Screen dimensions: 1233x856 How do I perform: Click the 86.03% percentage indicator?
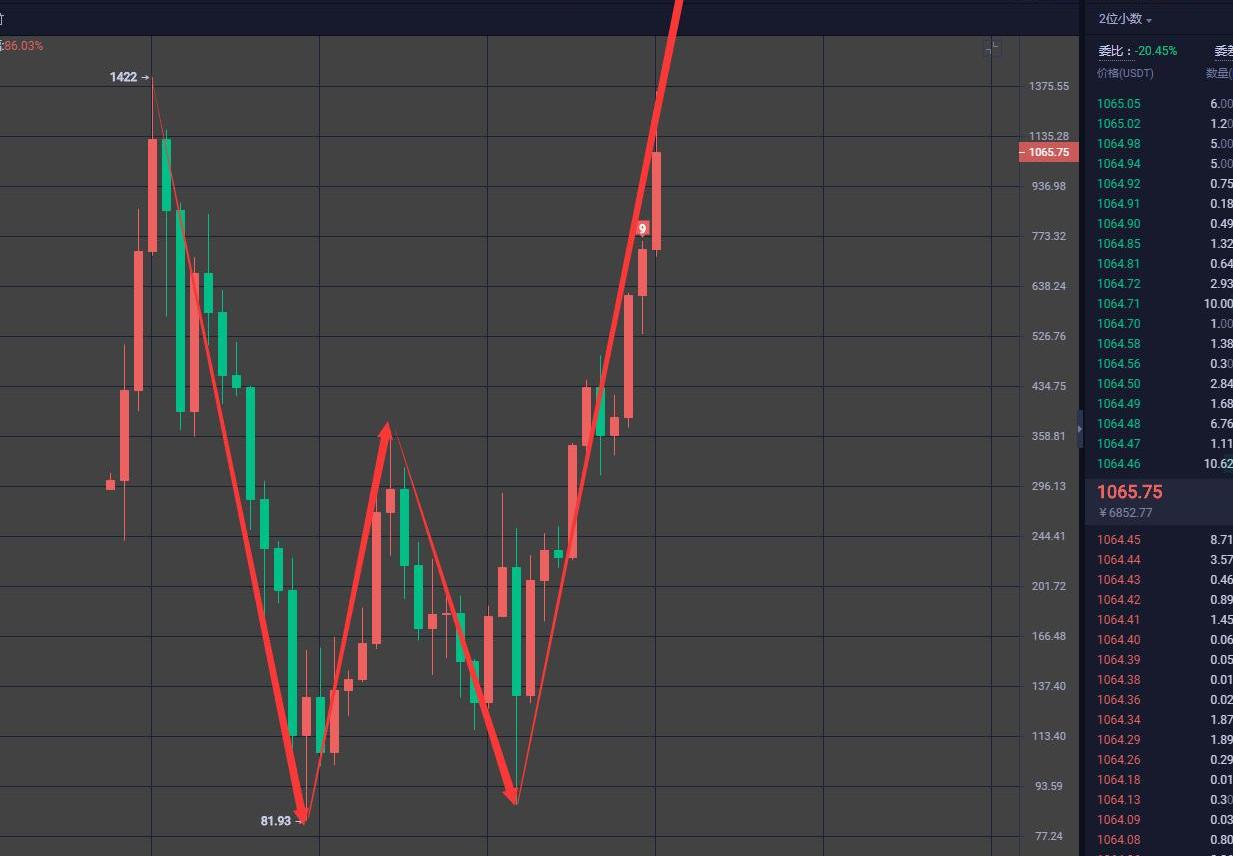pyautogui.click(x=23, y=46)
